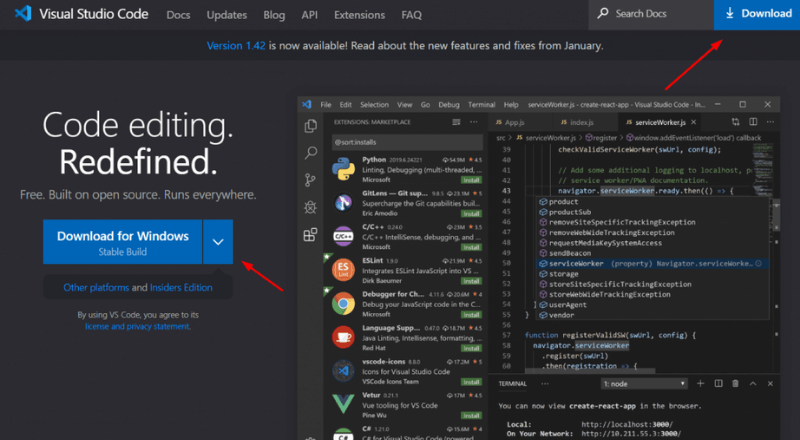The height and width of the screenshot is (440, 800).
Task: Install the ESLint extension
Action: coord(471,281)
